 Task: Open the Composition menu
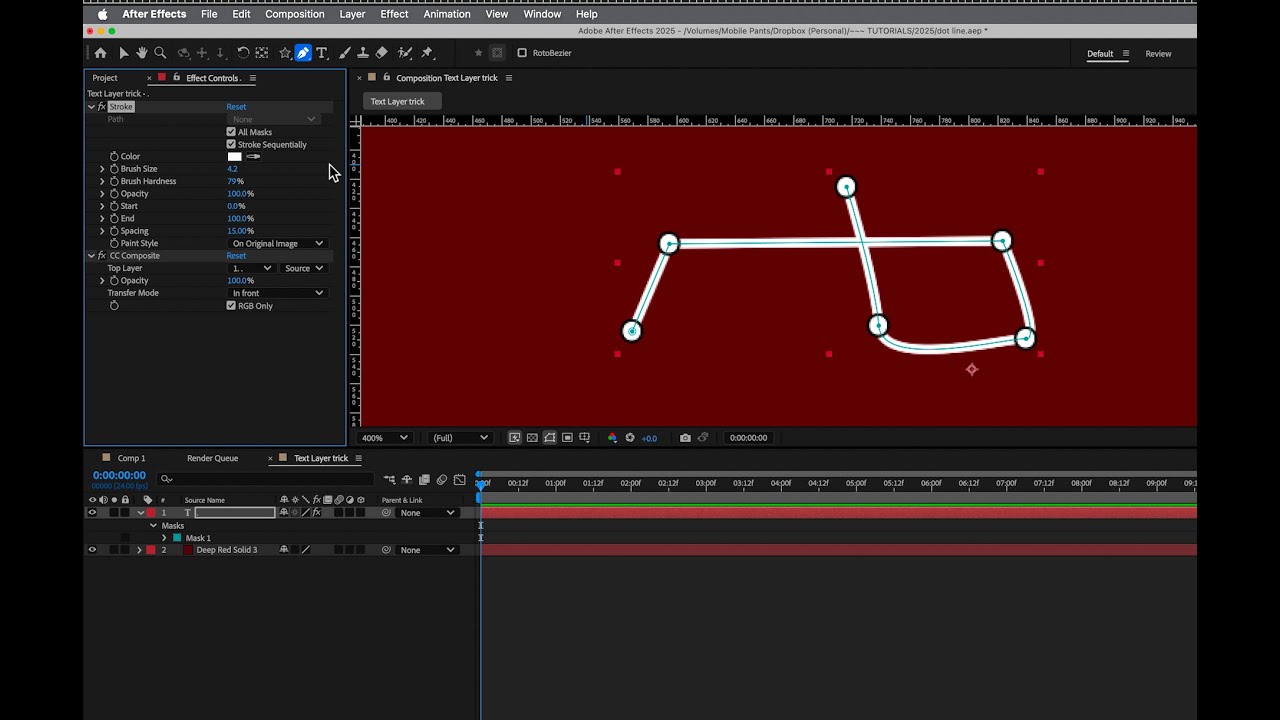pyautogui.click(x=295, y=14)
